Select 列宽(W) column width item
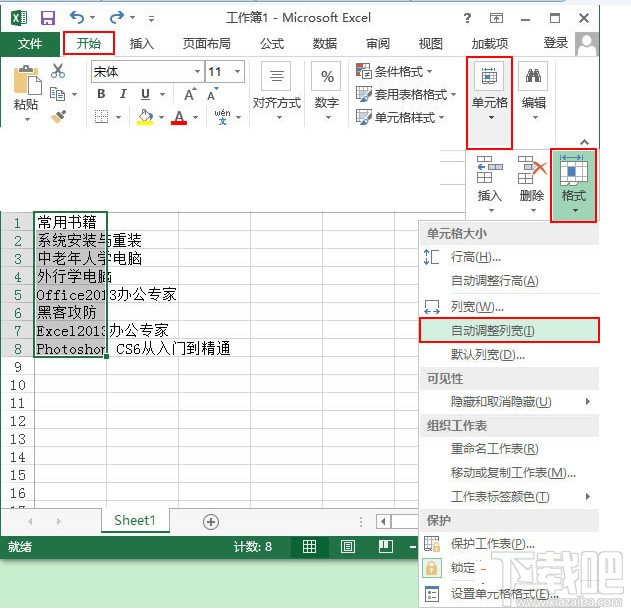This screenshot has width=631, height=612. click(509, 307)
